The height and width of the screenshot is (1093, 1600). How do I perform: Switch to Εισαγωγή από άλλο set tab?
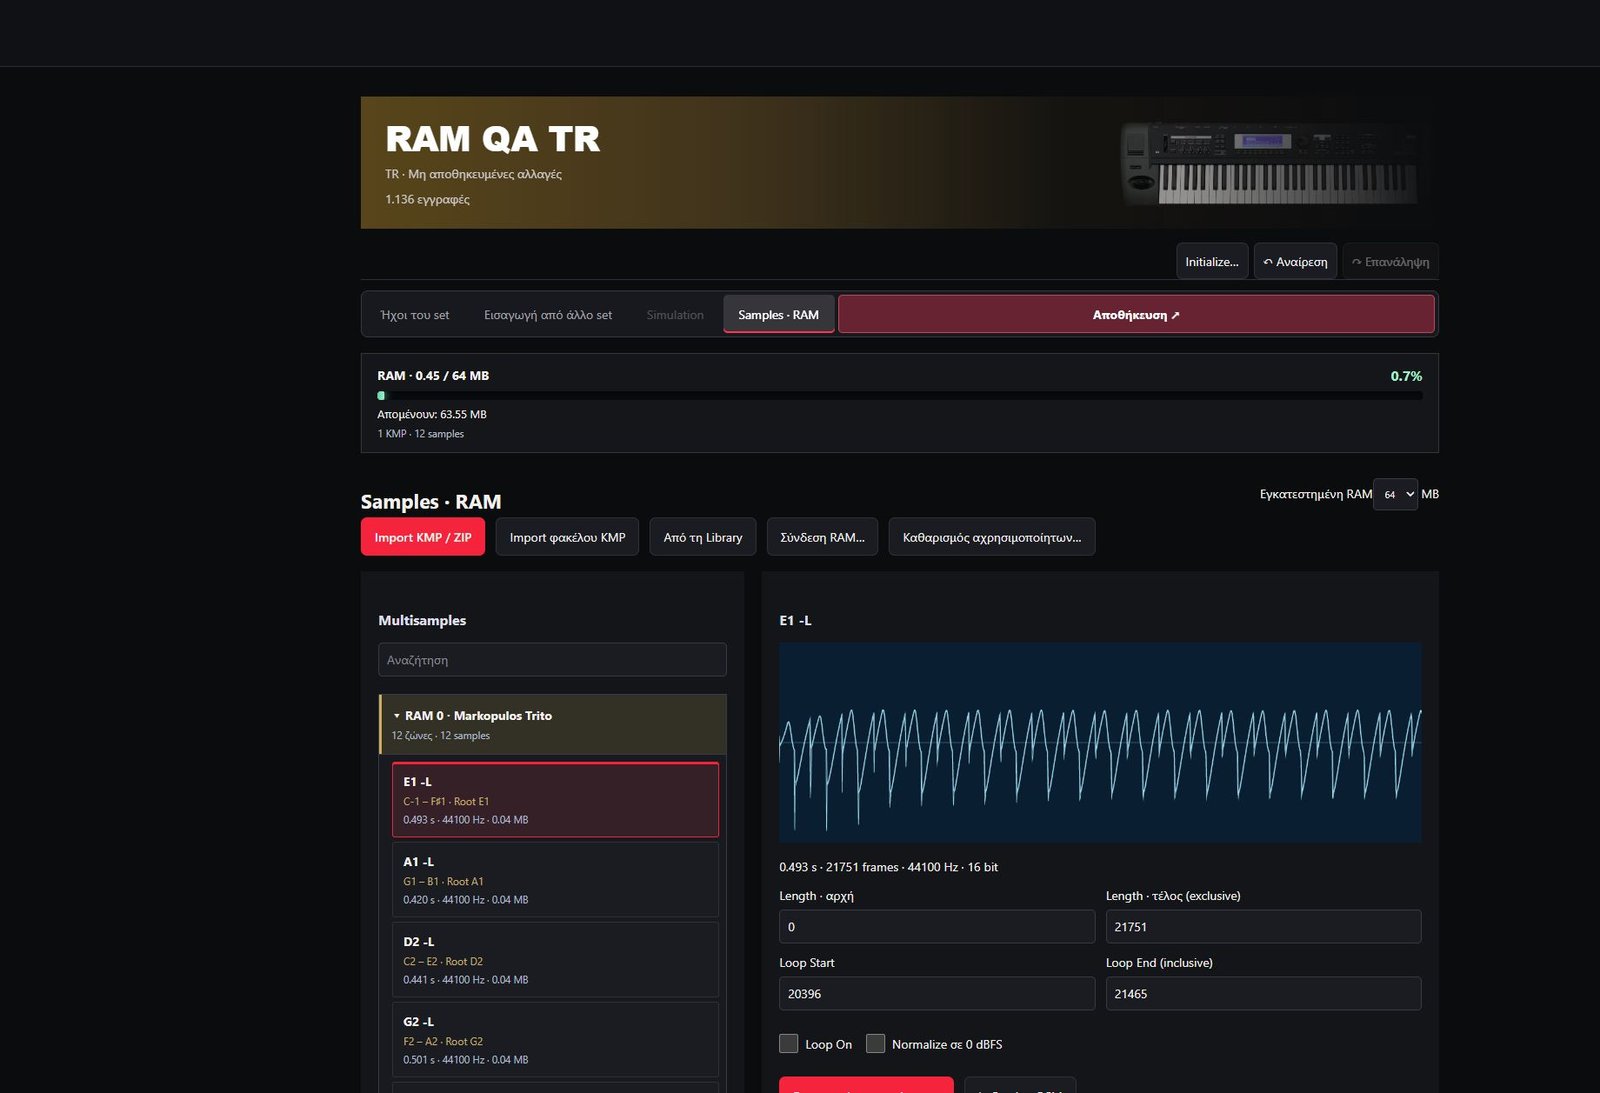pos(548,315)
